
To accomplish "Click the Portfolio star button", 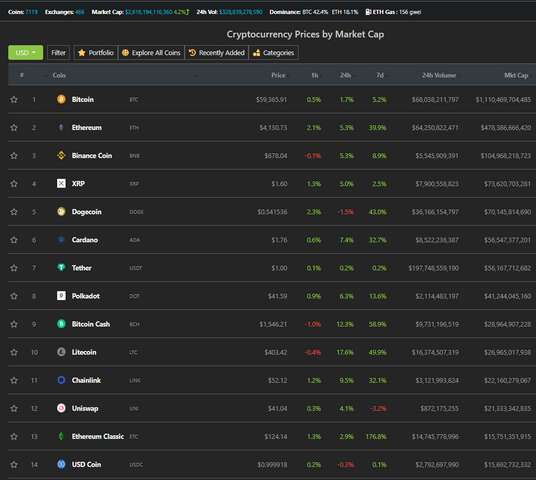I will coord(96,53).
